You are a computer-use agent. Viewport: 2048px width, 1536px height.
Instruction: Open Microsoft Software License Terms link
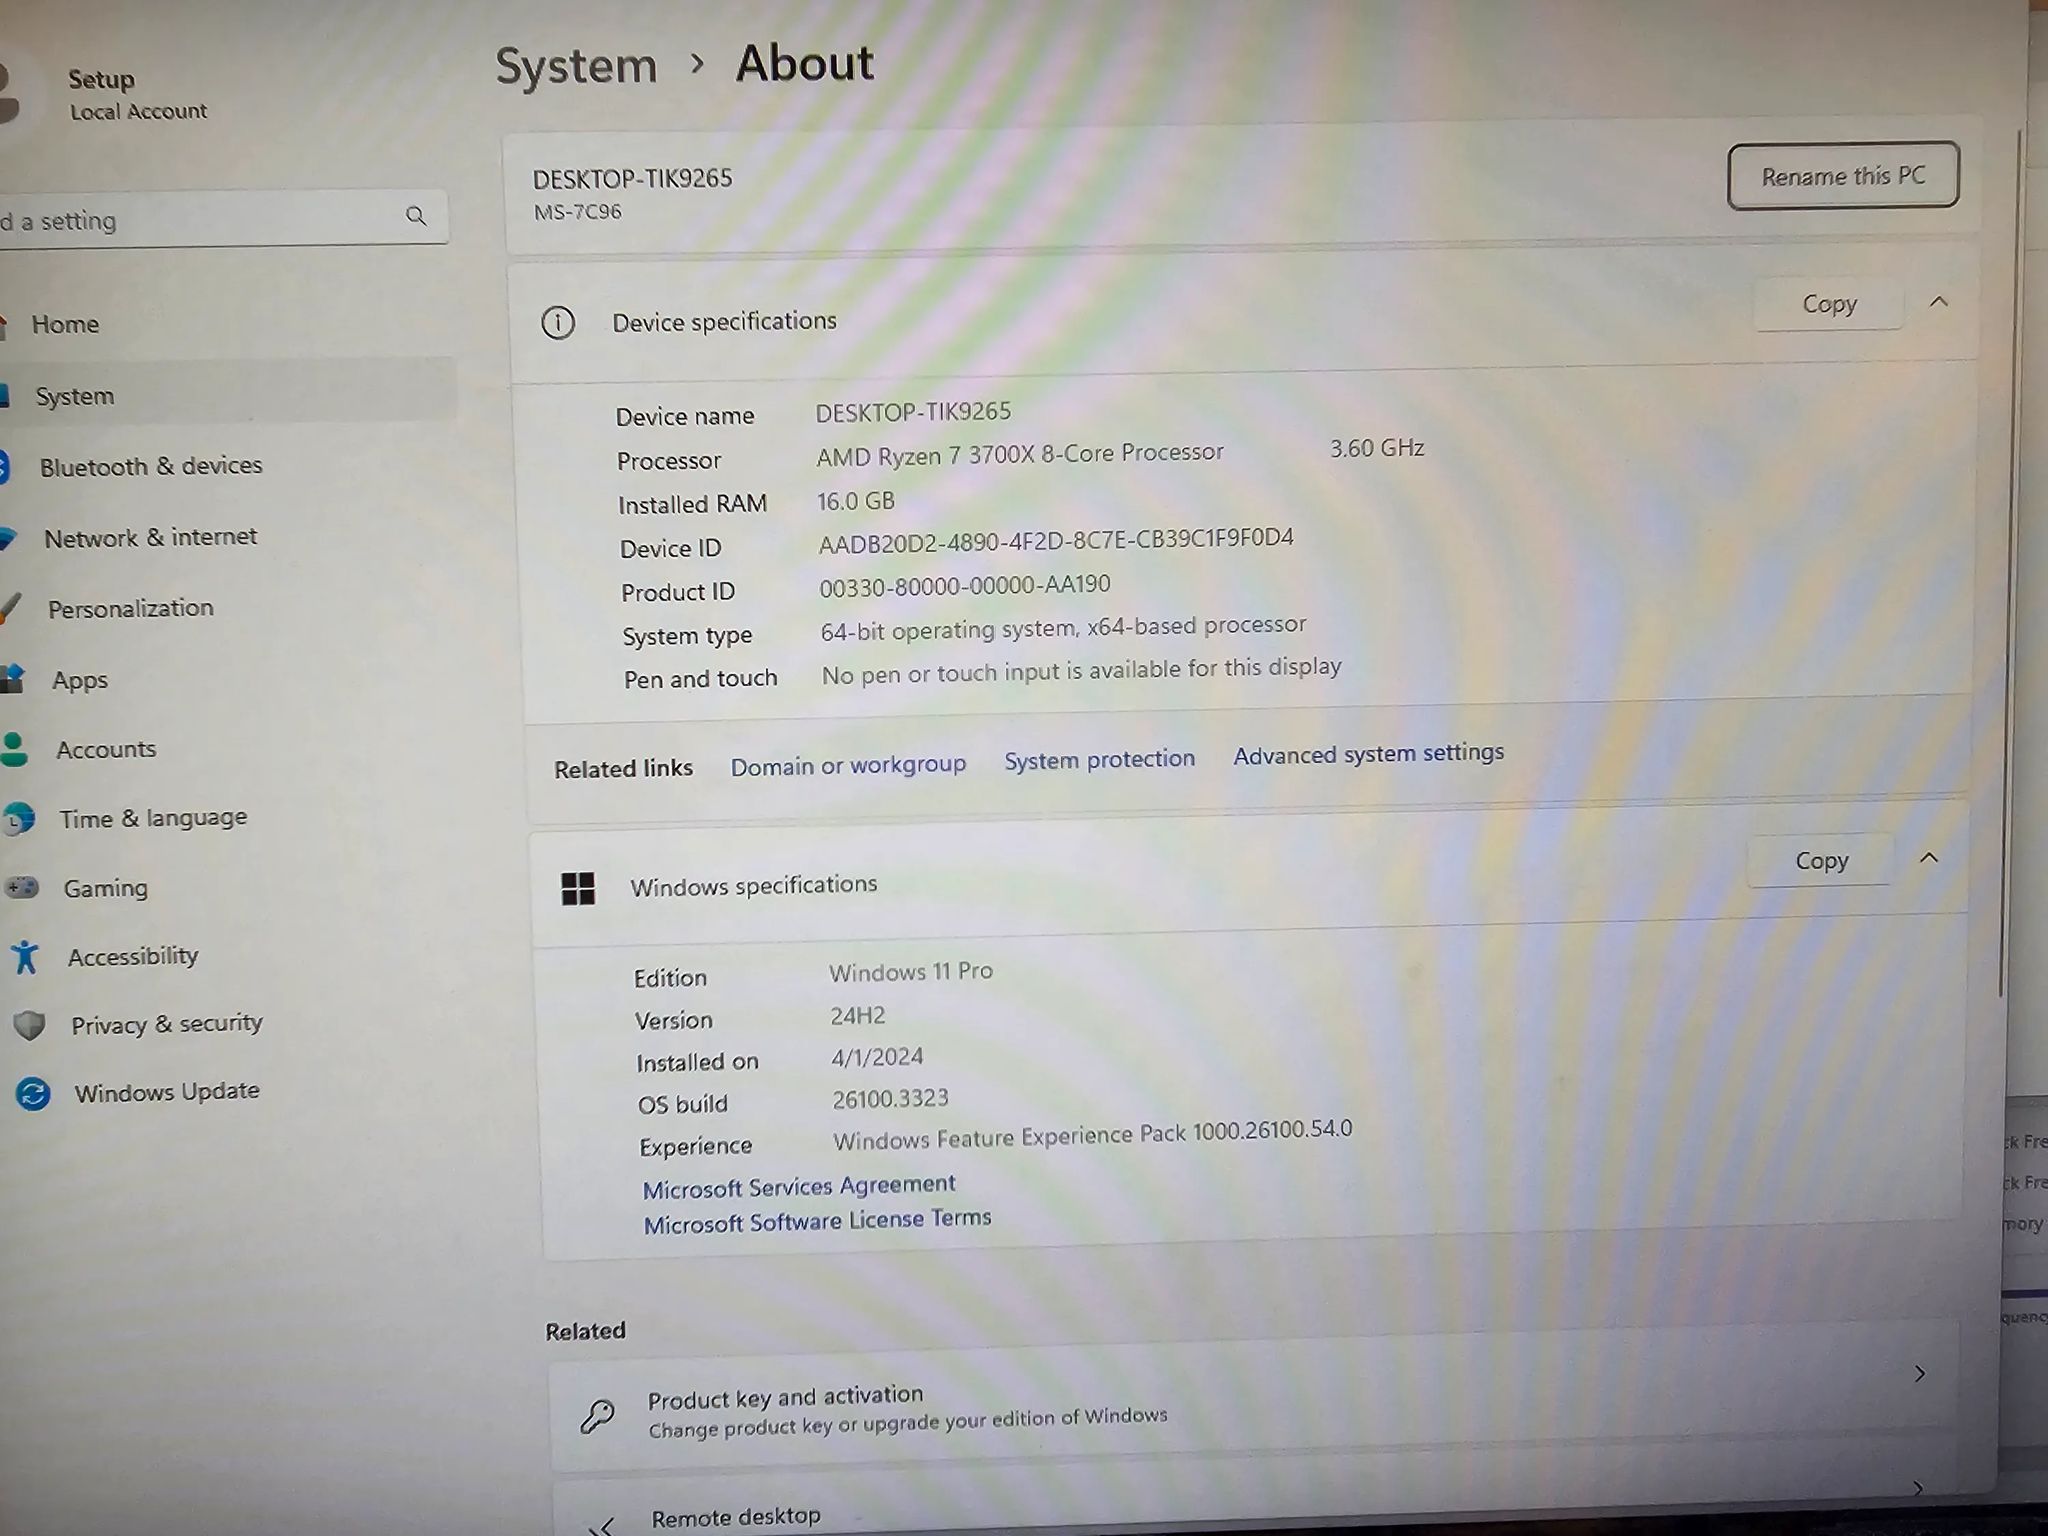tap(817, 1221)
